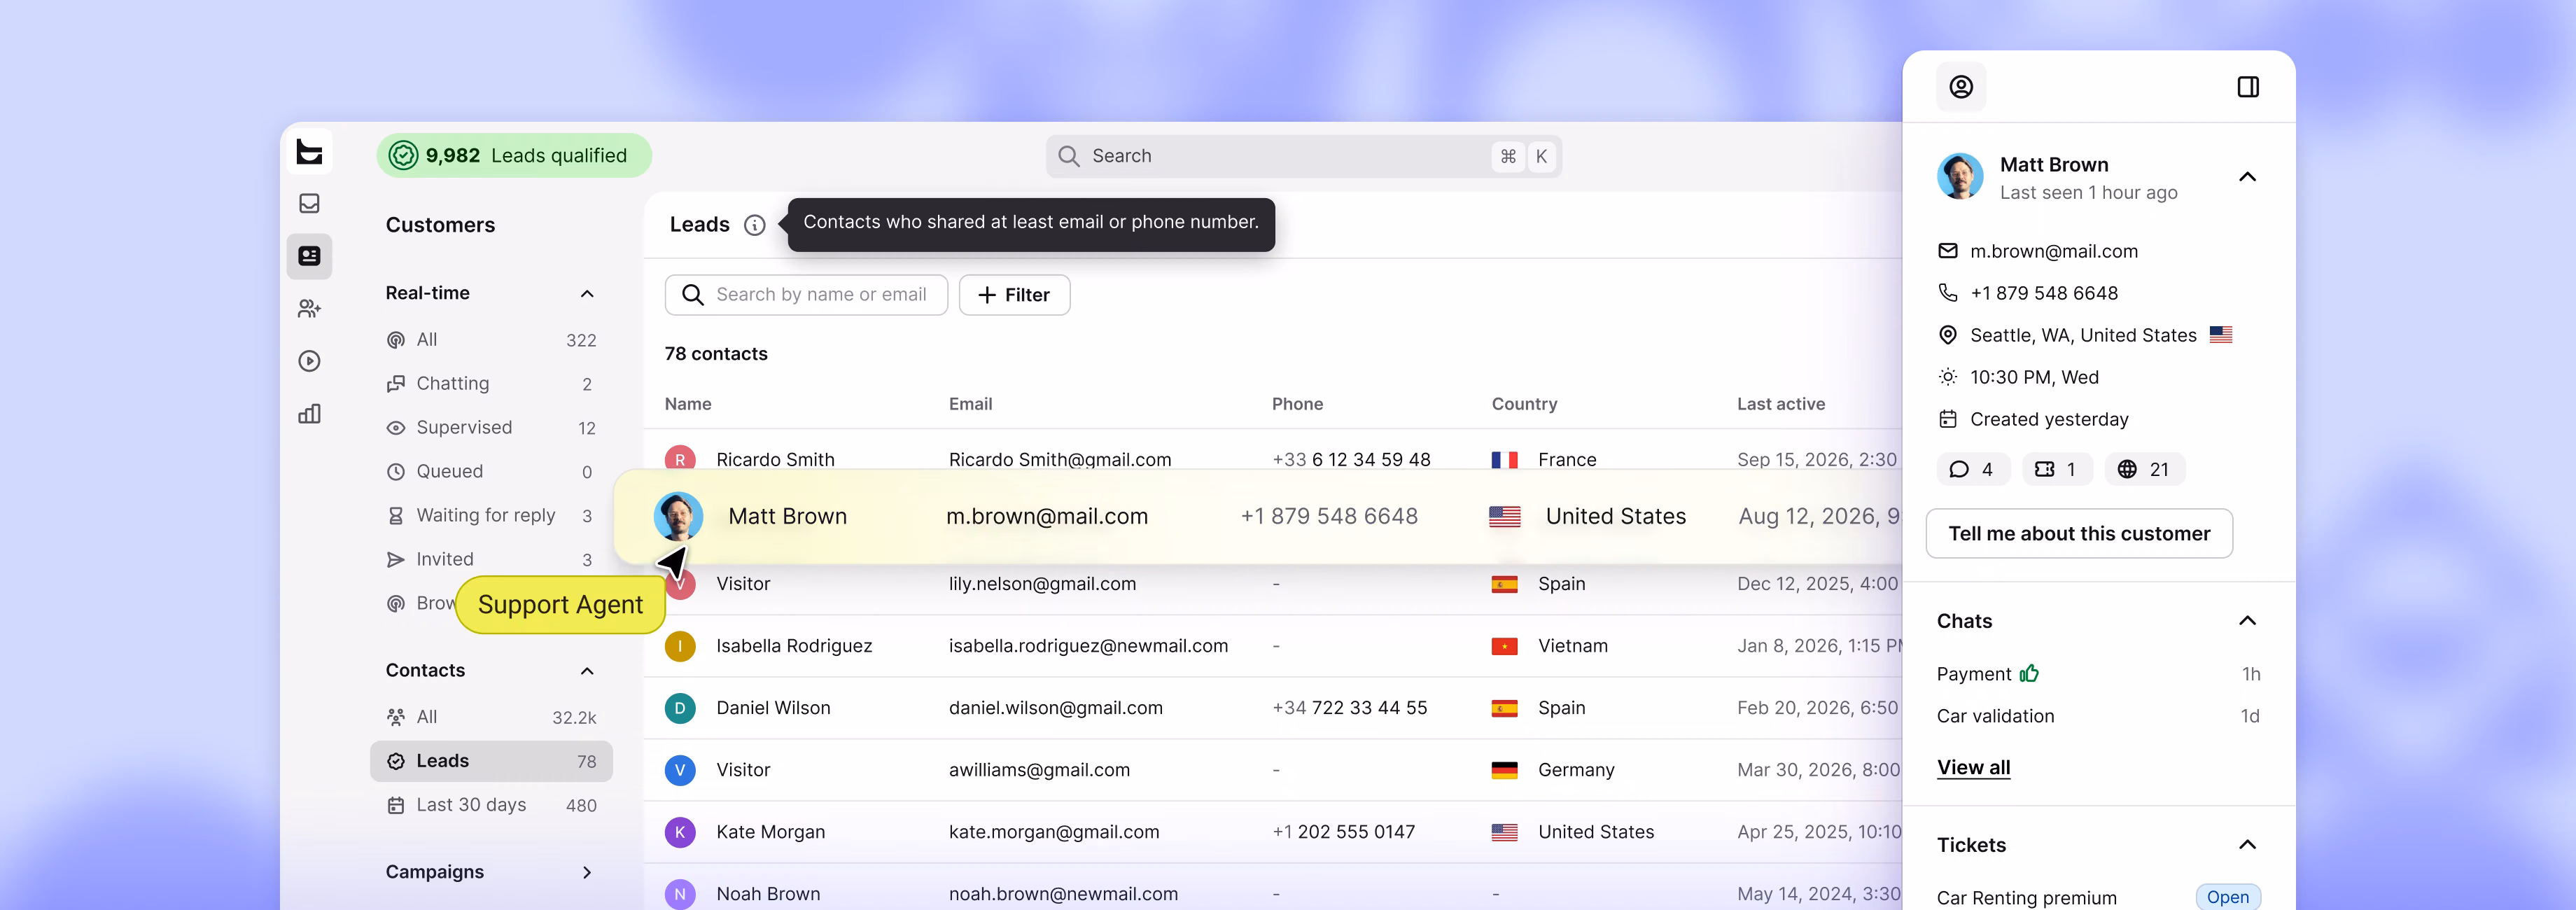Sort by the Email column header
This screenshot has height=910, width=2576.
970,404
